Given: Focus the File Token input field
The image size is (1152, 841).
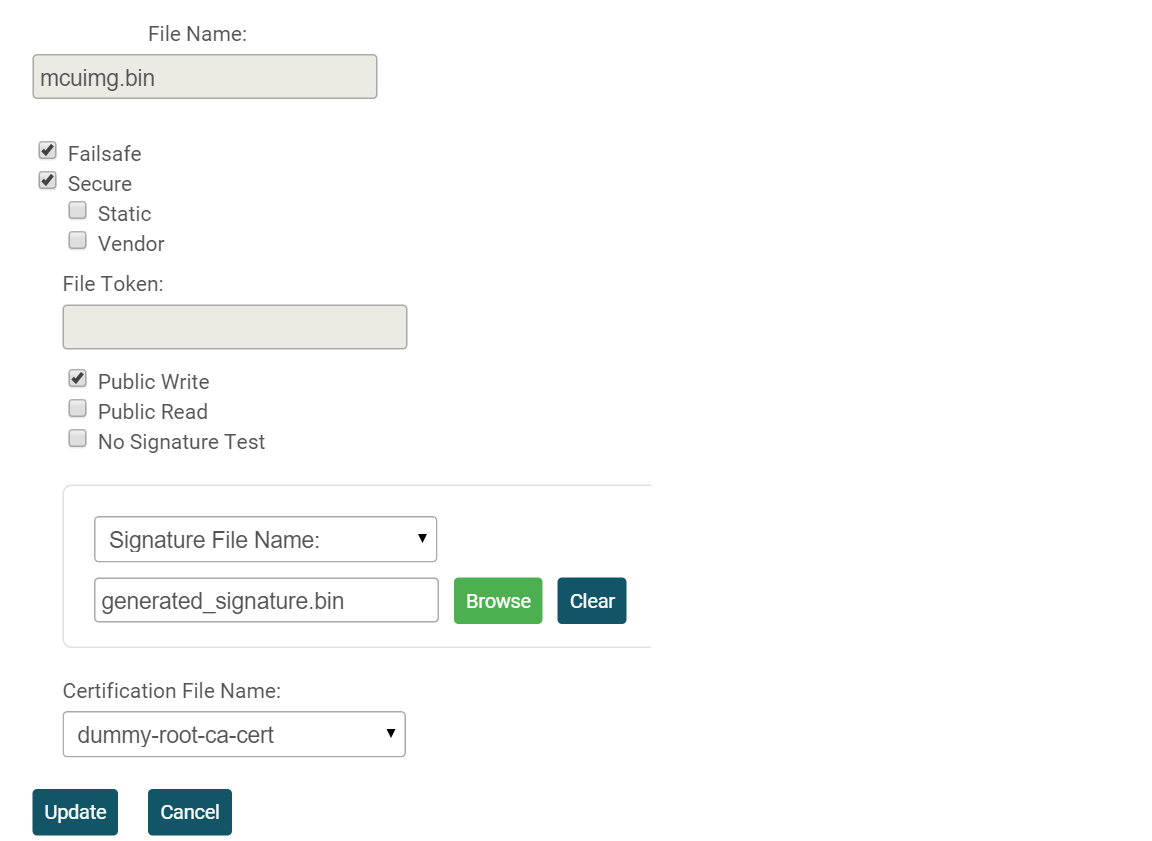Looking at the screenshot, I should tap(235, 327).
